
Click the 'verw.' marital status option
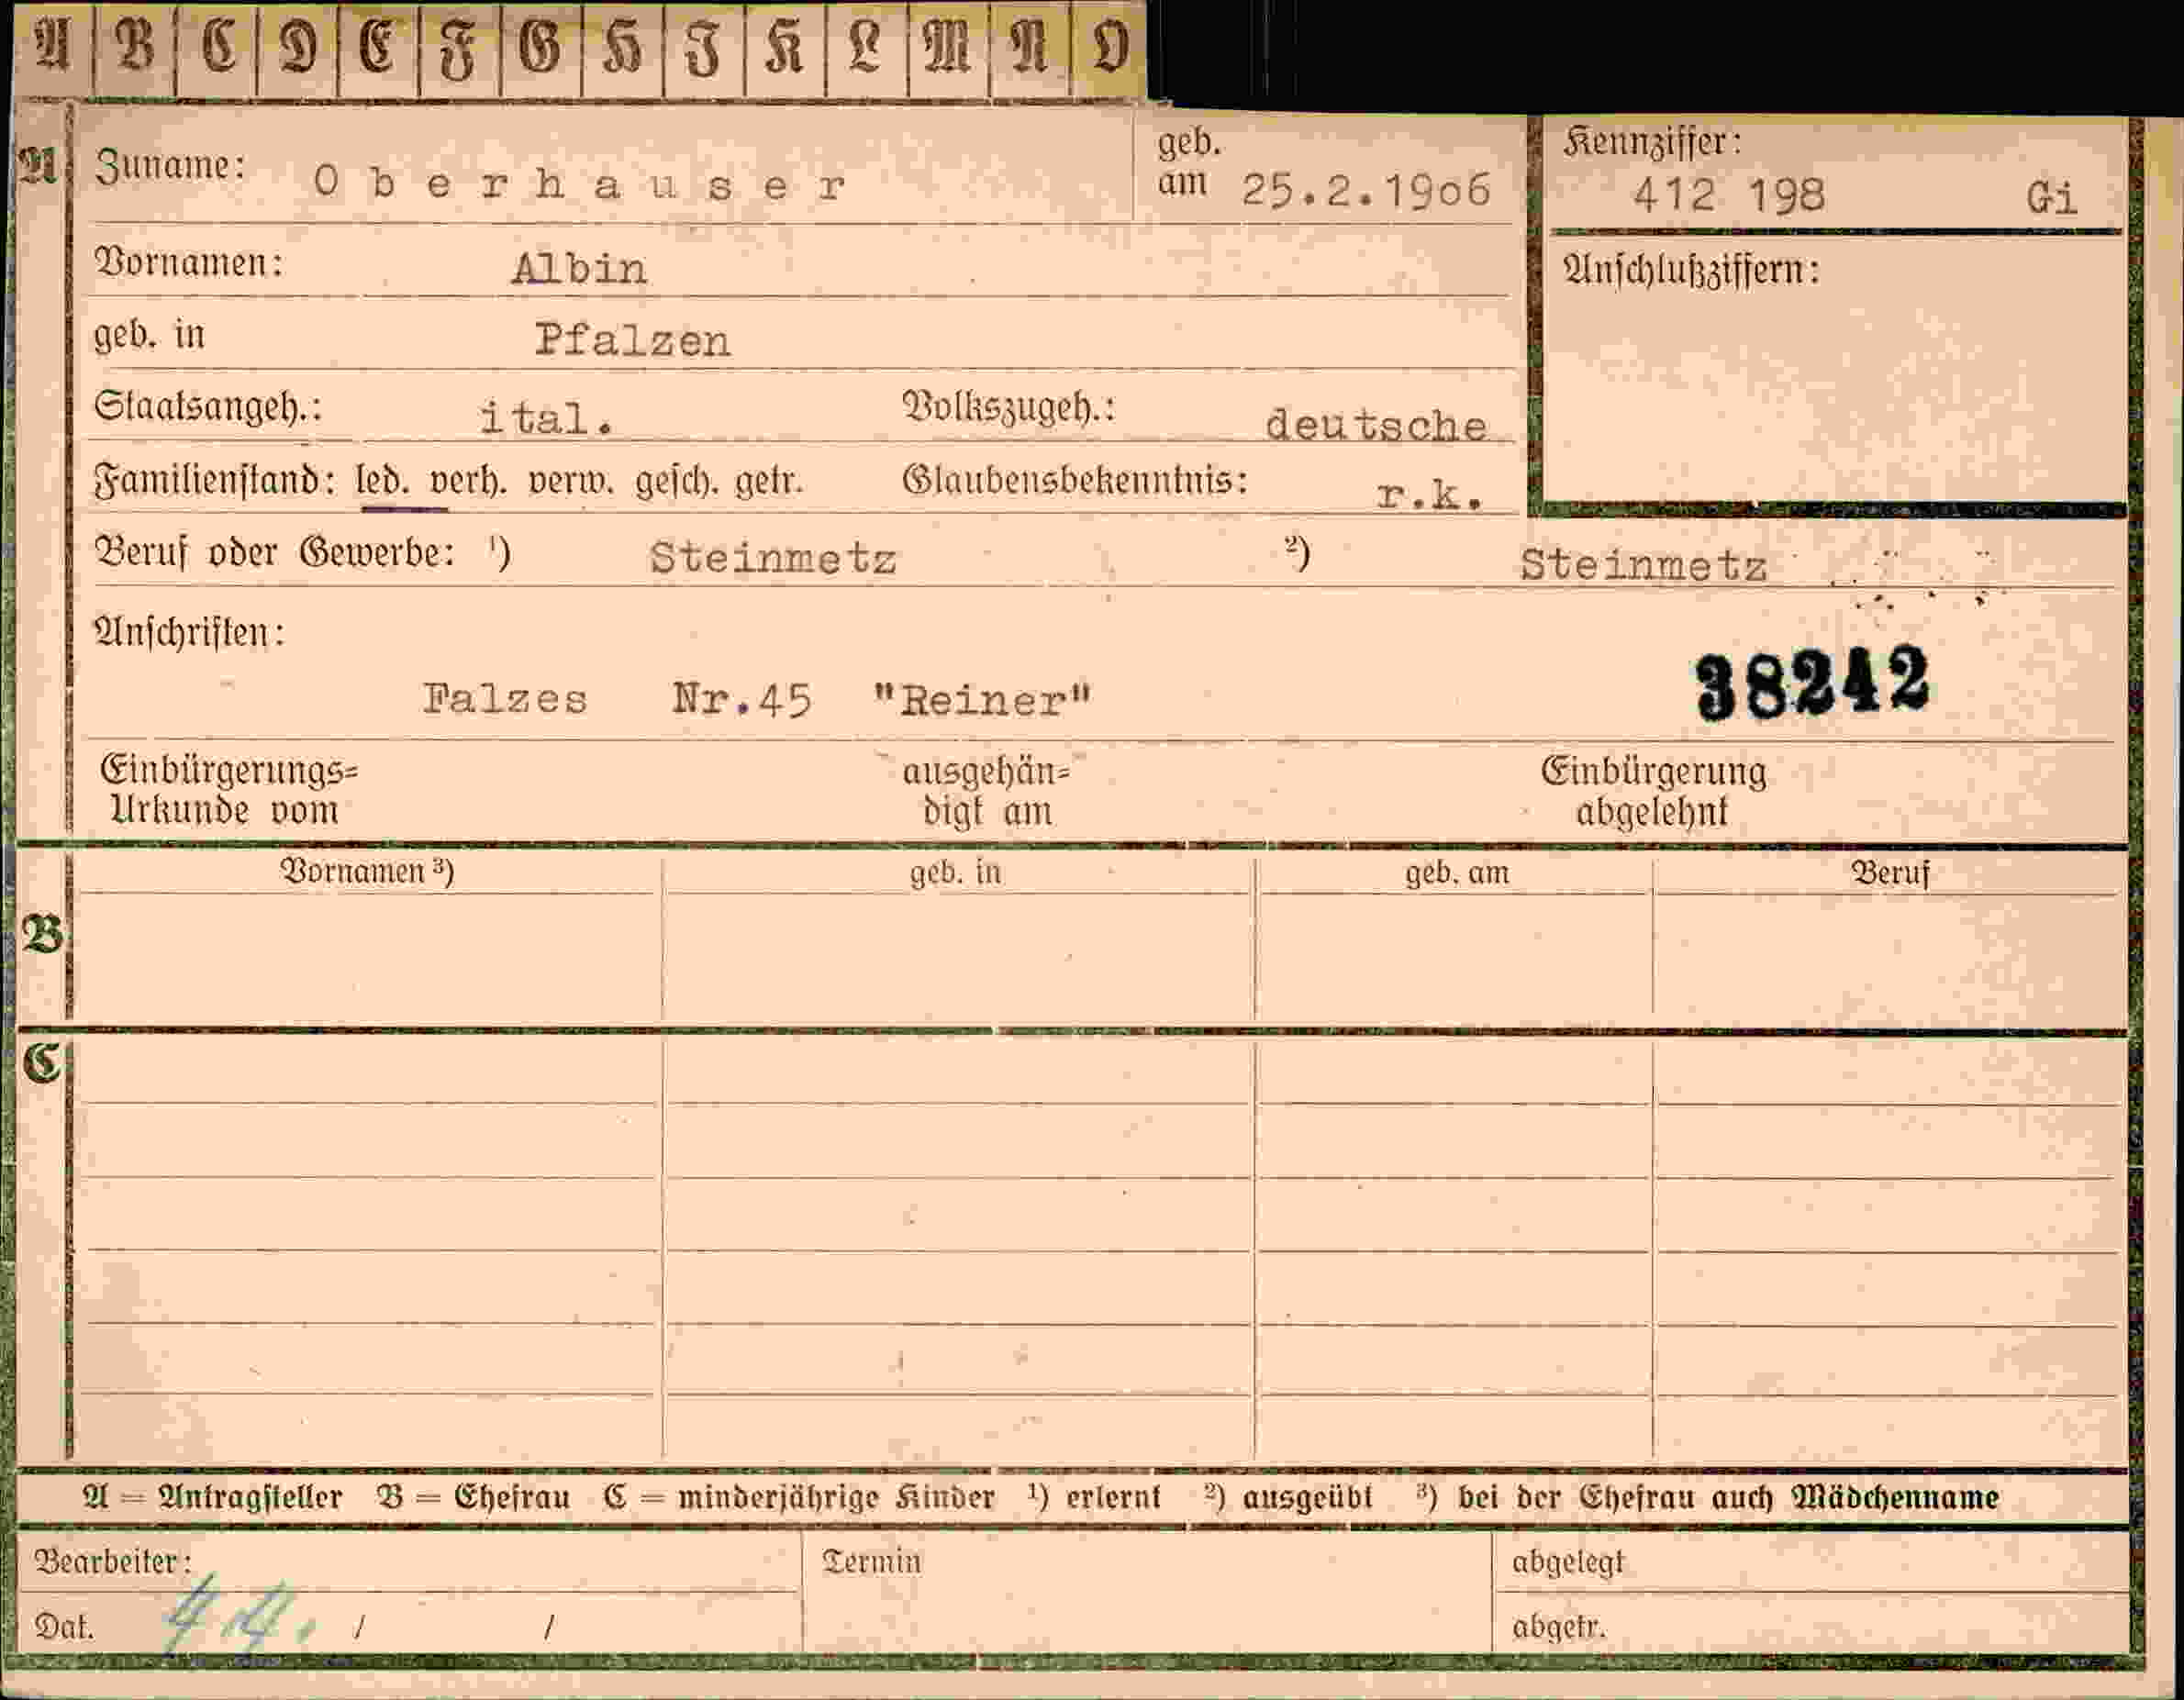click(571, 482)
